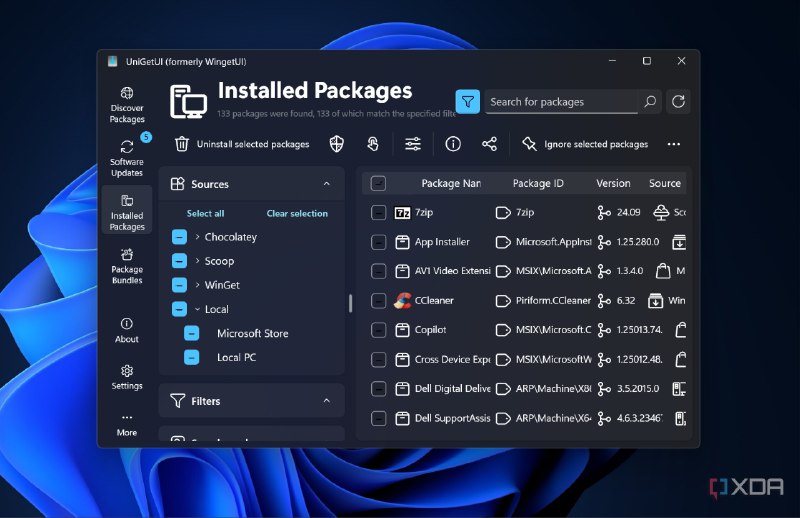Collapse the Filters section chevron
This screenshot has width=800, height=518.
[326, 401]
